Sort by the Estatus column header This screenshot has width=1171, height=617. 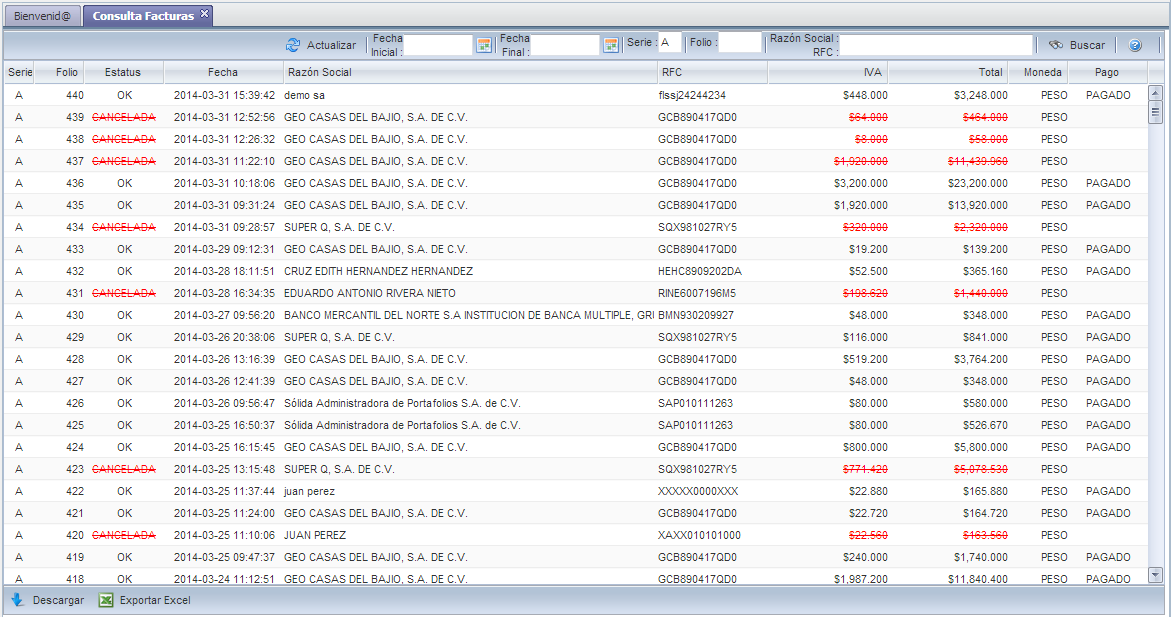pyautogui.click(x=123, y=72)
